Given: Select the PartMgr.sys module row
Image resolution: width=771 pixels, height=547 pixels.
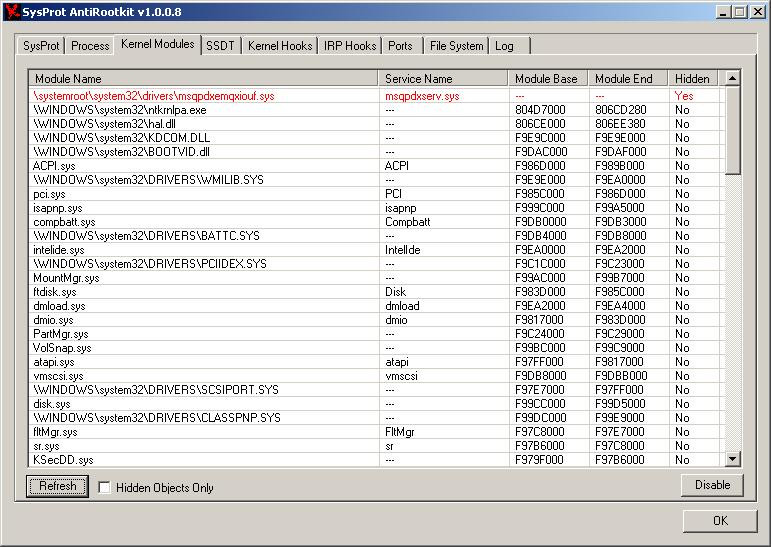Looking at the screenshot, I should coord(376,334).
